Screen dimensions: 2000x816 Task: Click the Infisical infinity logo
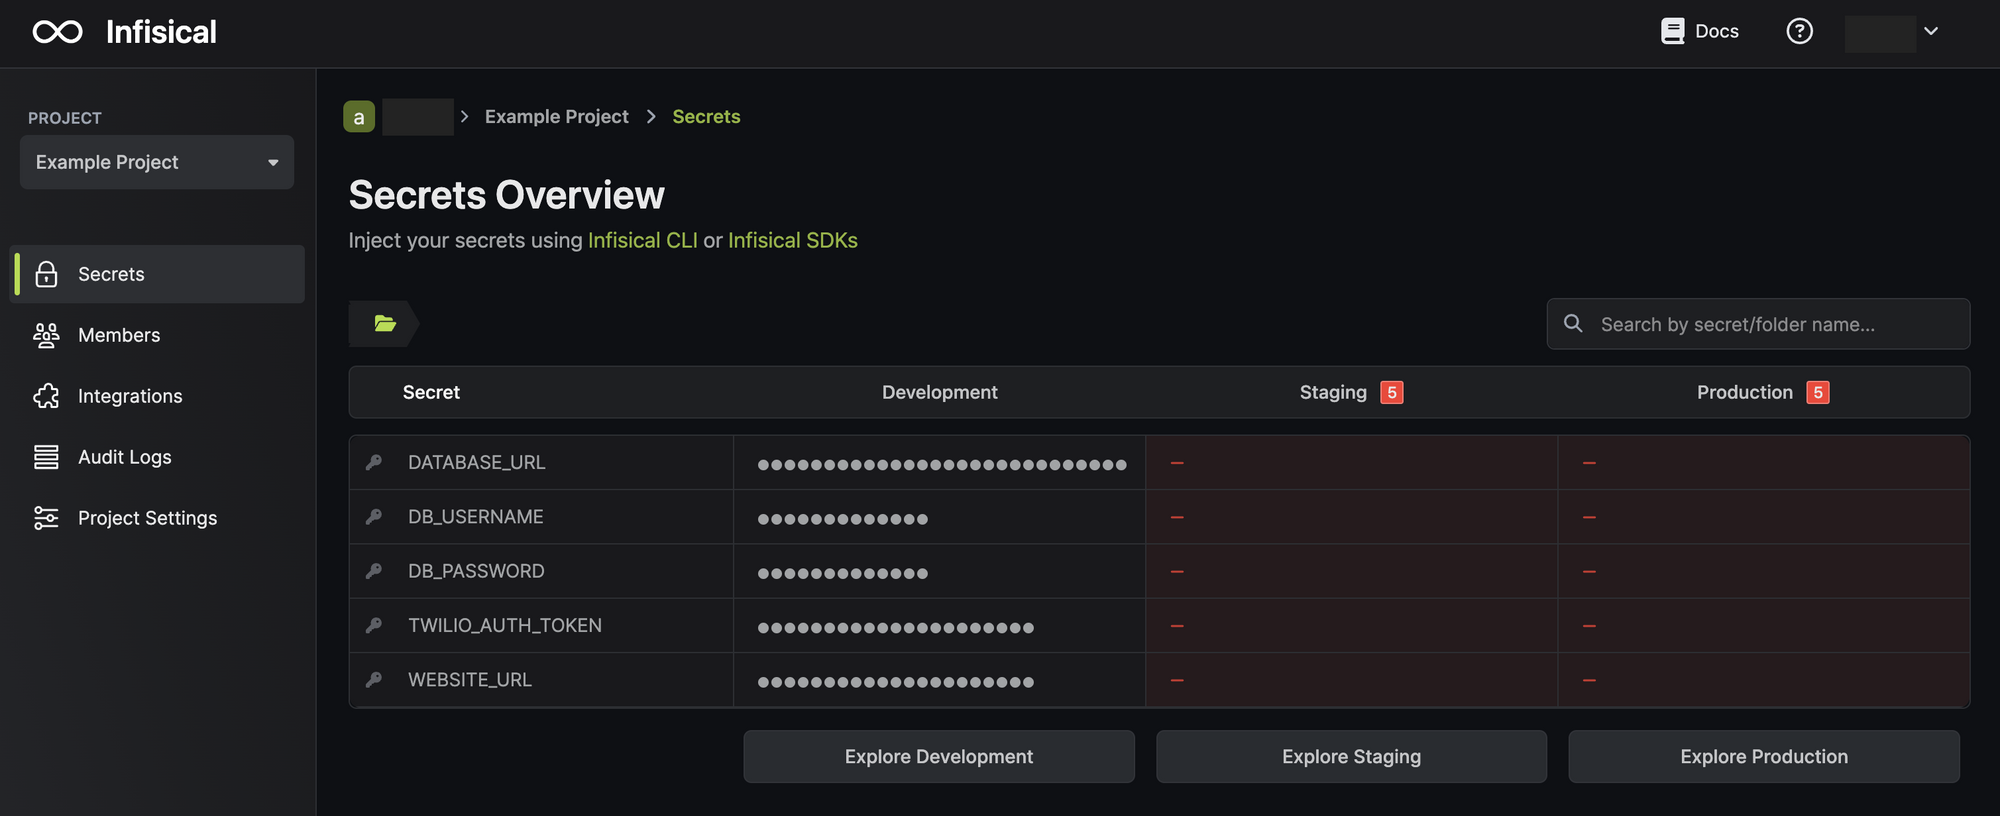point(57,32)
